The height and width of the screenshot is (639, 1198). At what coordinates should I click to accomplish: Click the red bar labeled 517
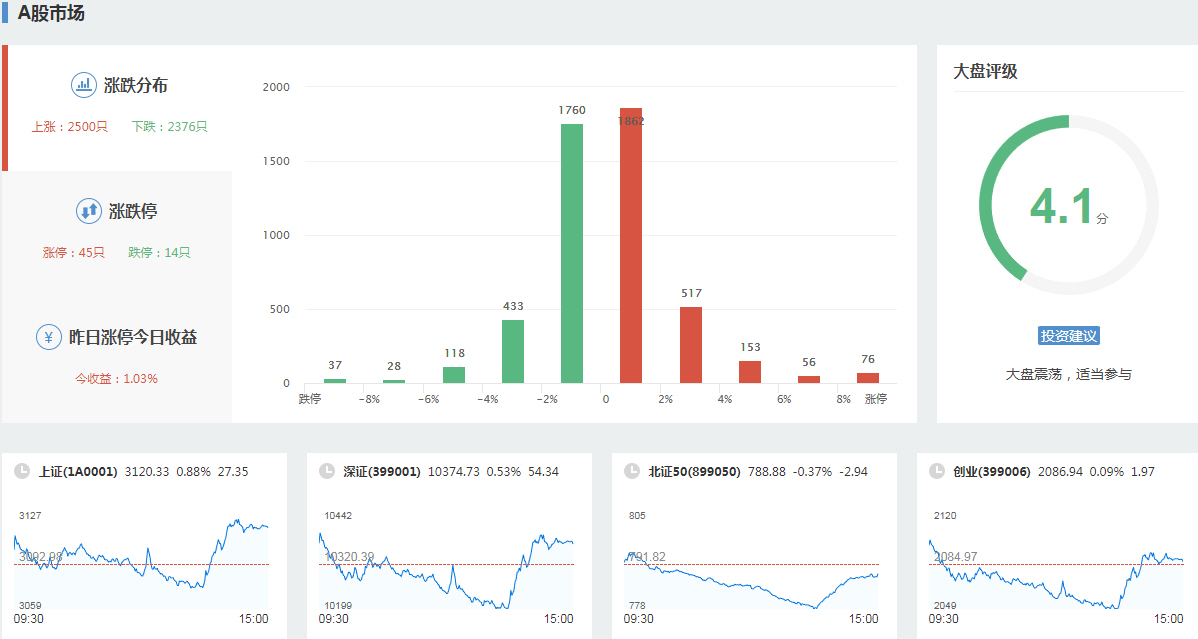pos(691,345)
